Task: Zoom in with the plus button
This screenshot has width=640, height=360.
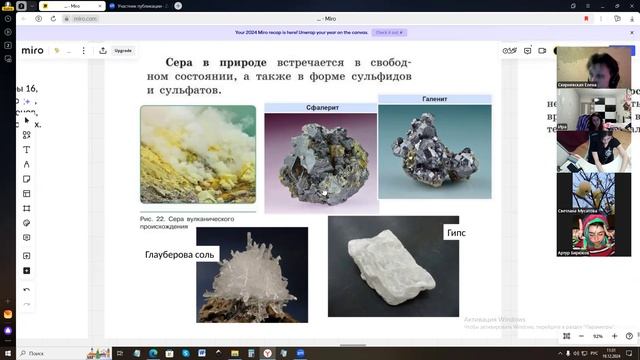Action: pyautogui.click(x=615, y=336)
